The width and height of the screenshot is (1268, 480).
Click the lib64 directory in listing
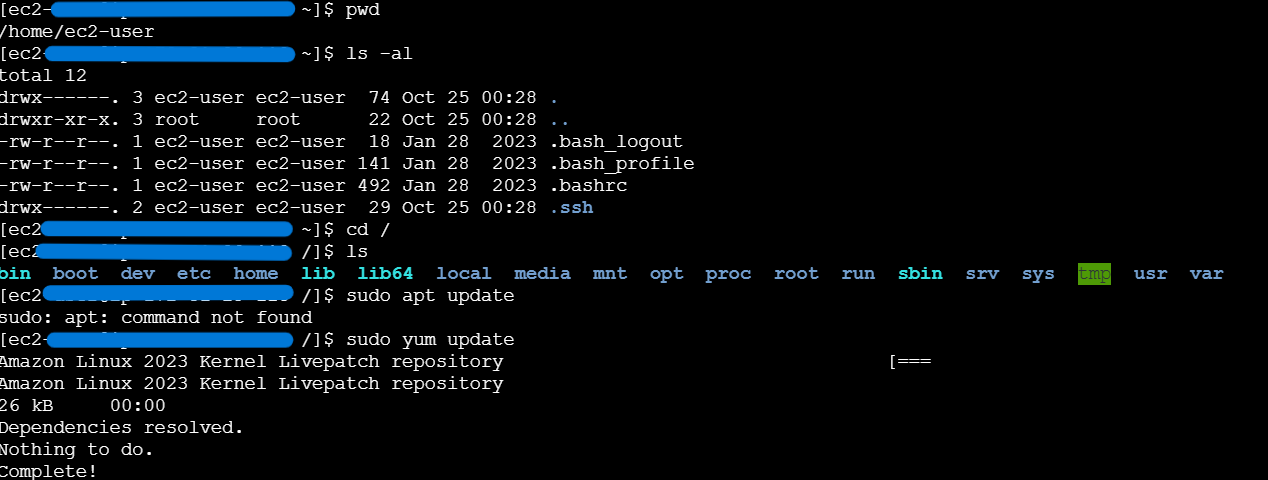coord(385,274)
